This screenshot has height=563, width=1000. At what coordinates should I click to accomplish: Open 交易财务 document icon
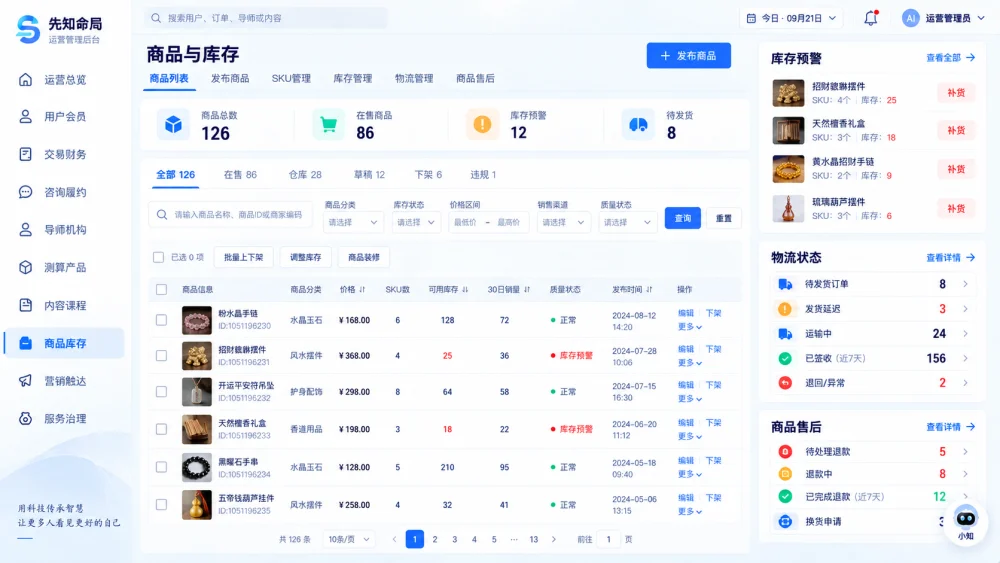click(x=26, y=154)
